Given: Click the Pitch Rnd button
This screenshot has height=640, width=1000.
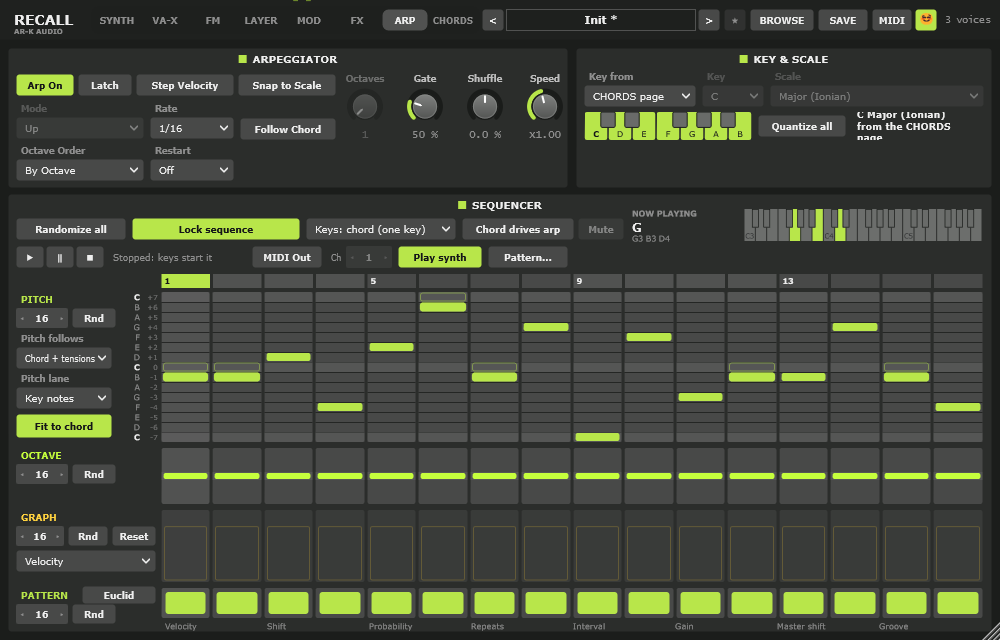Looking at the screenshot, I should [x=94, y=318].
